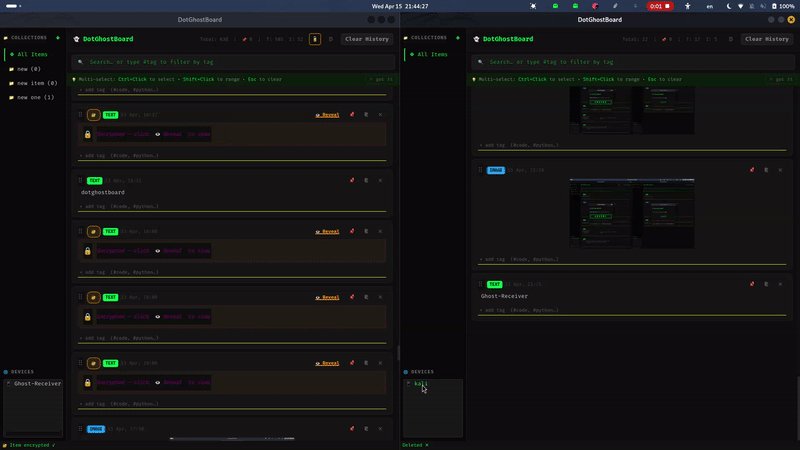This screenshot has width=800, height=450.
Task: Clear History in the left DotGhostBoard window
Action: 367,39
